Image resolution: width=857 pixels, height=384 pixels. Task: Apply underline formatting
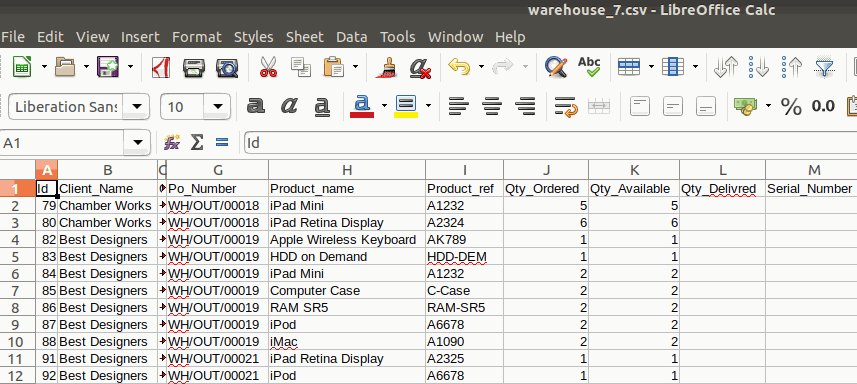click(322, 107)
